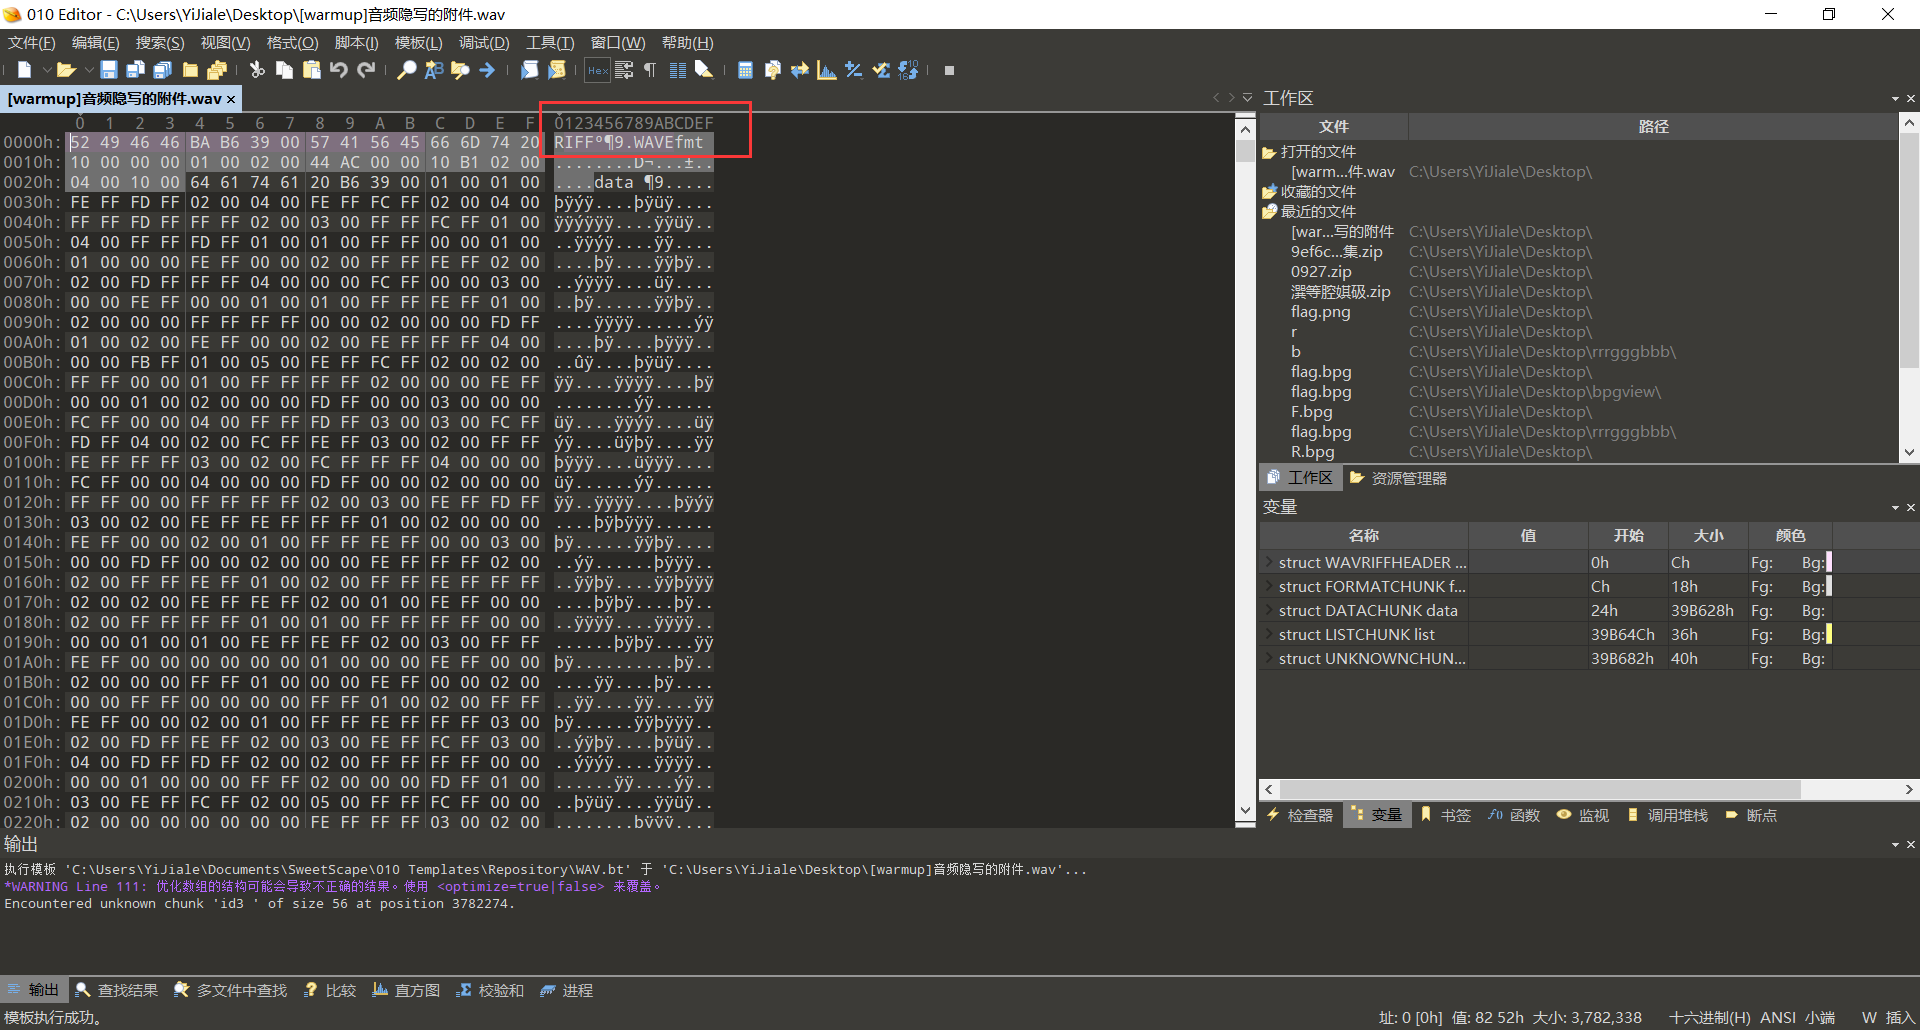This screenshot has width=1920, height=1030.
Task: Click the Compare files toolbar icon
Action: click(772, 70)
